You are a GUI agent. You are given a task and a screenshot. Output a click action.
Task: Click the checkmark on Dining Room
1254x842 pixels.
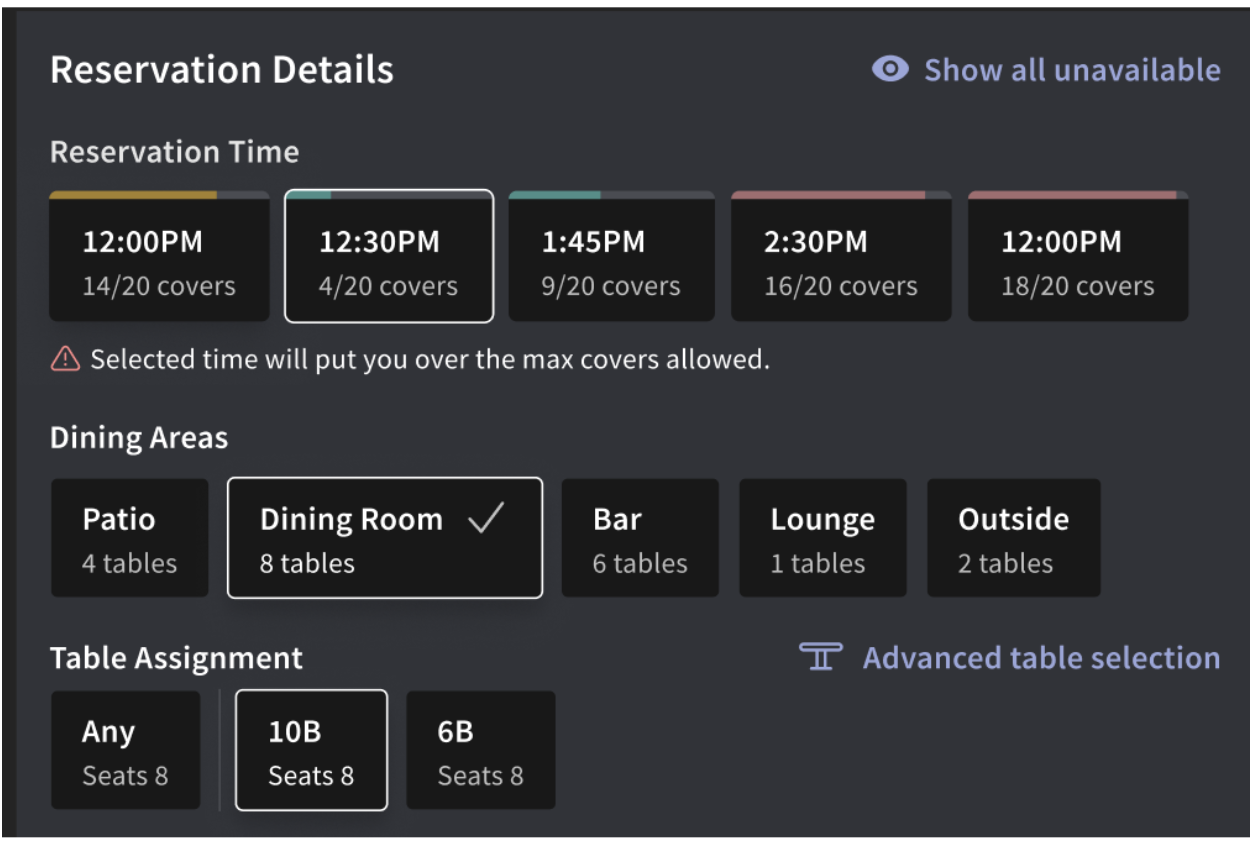click(486, 518)
